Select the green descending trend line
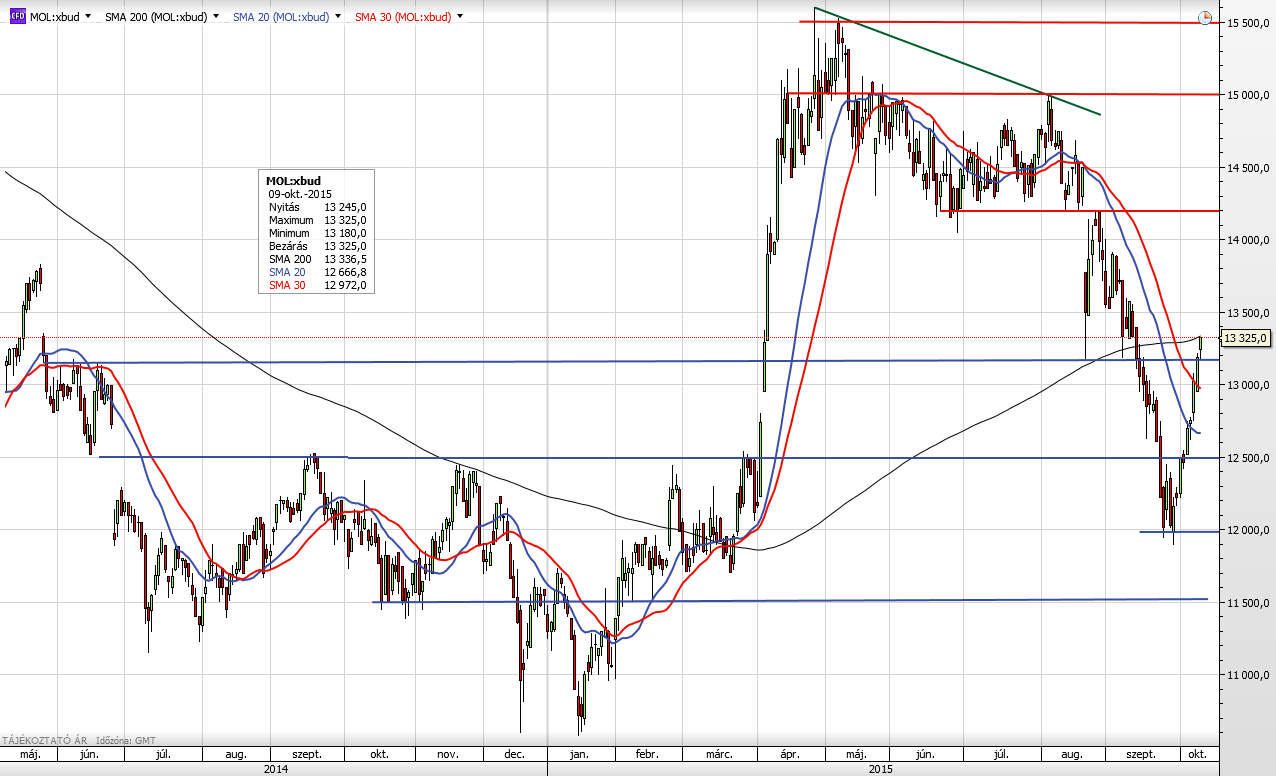The width and height of the screenshot is (1276, 776). pos(957,61)
